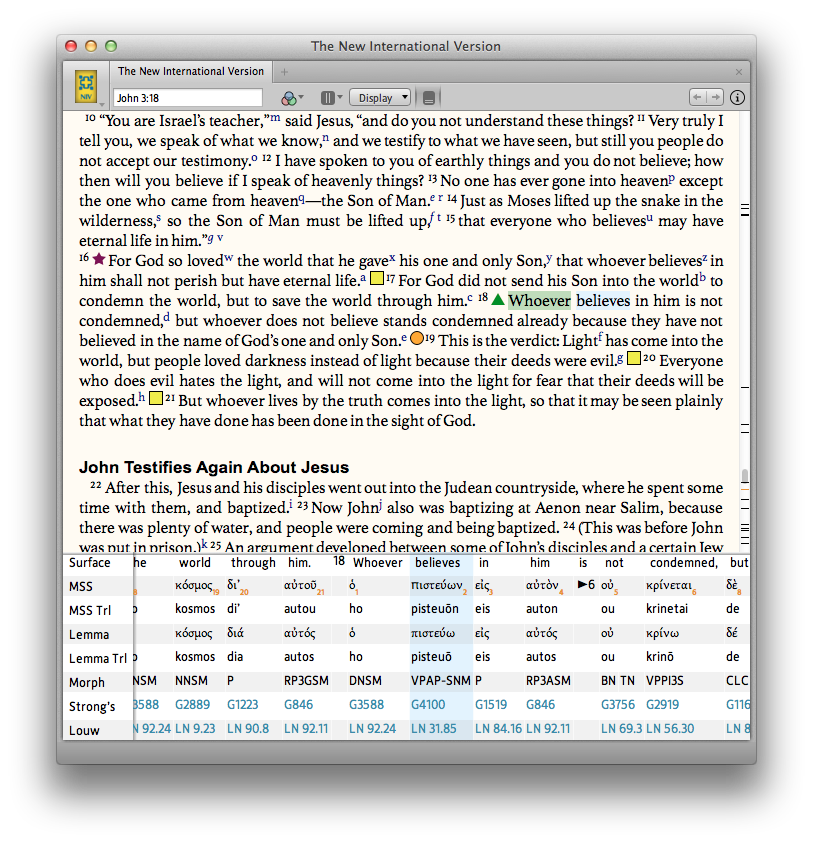Click the vertical scrollbar thumb
813x843 pixels.
tap(745, 476)
